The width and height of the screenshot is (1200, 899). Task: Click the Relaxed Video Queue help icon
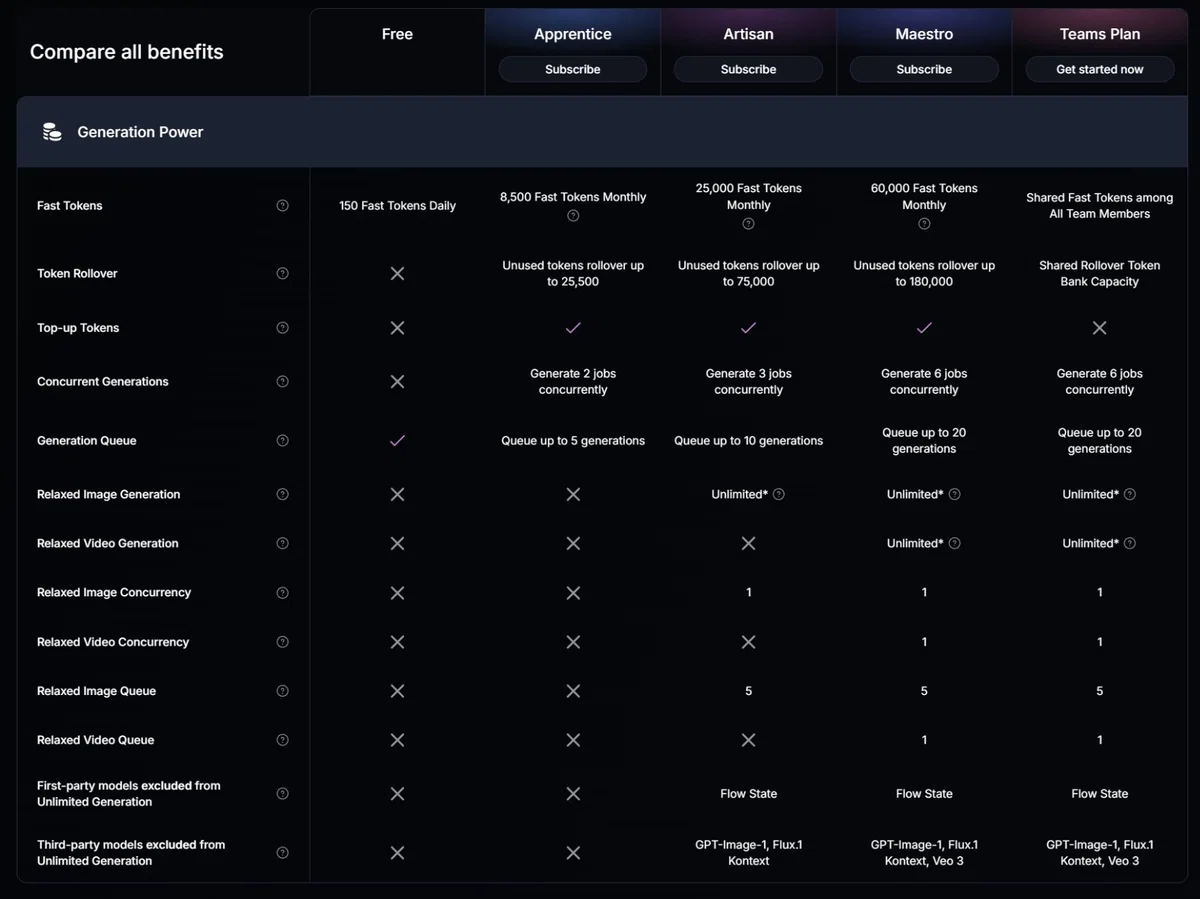282,741
